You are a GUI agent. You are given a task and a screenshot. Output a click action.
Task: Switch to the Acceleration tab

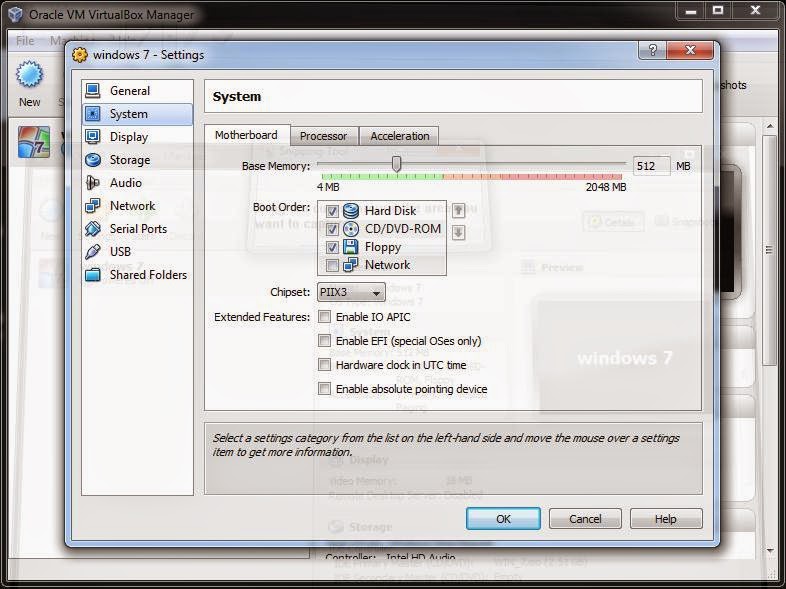point(400,136)
